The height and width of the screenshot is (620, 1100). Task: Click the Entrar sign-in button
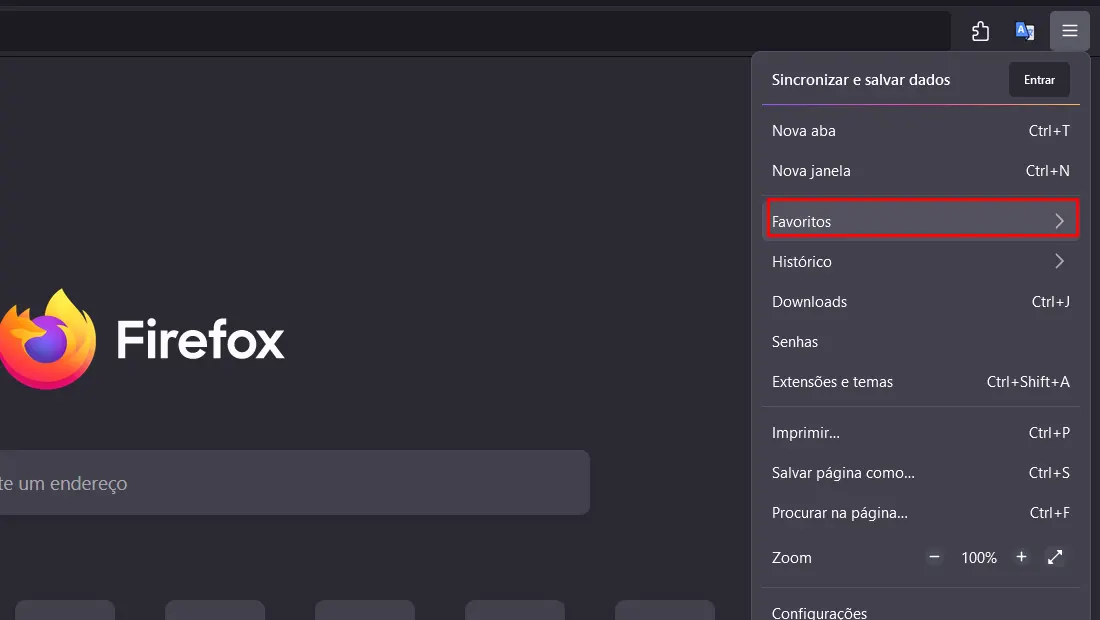pos(1039,80)
